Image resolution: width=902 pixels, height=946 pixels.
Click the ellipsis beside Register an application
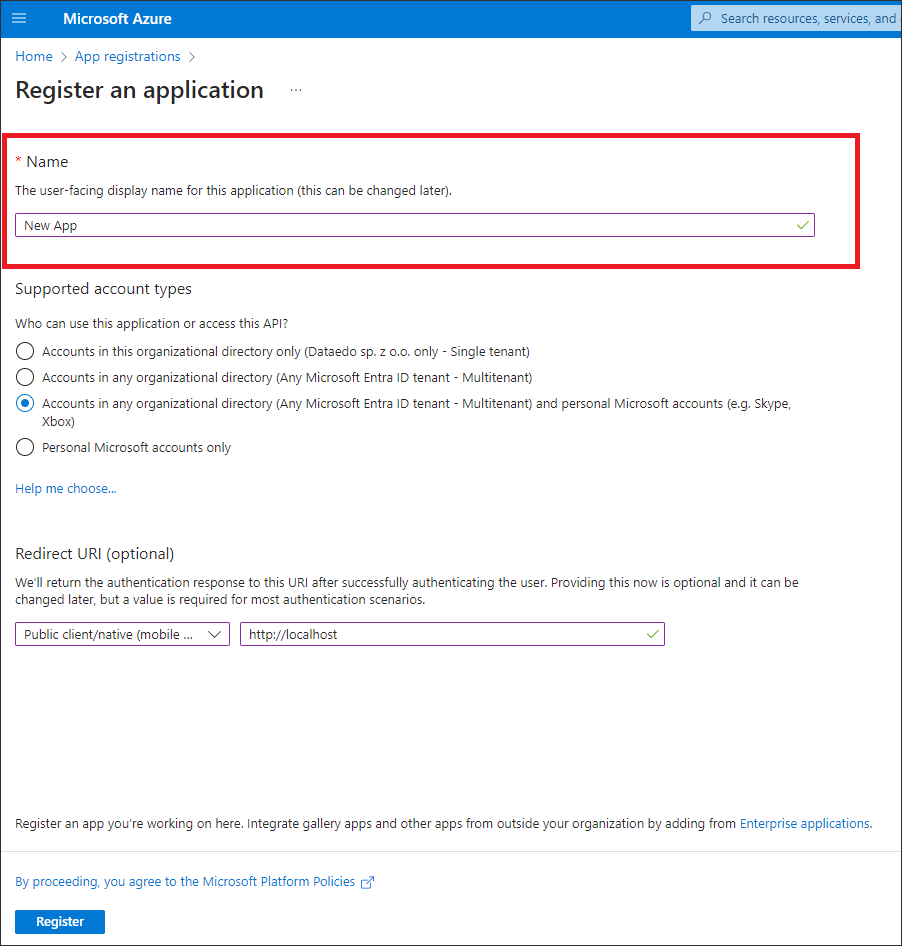click(296, 90)
